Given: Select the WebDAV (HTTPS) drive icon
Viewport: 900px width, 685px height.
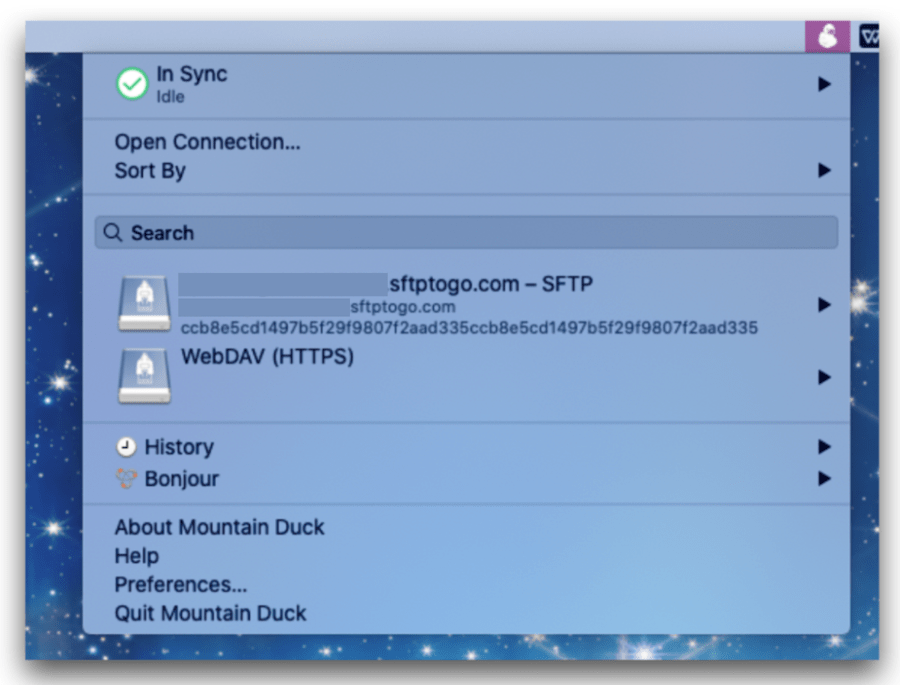Looking at the screenshot, I should point(144,377).
